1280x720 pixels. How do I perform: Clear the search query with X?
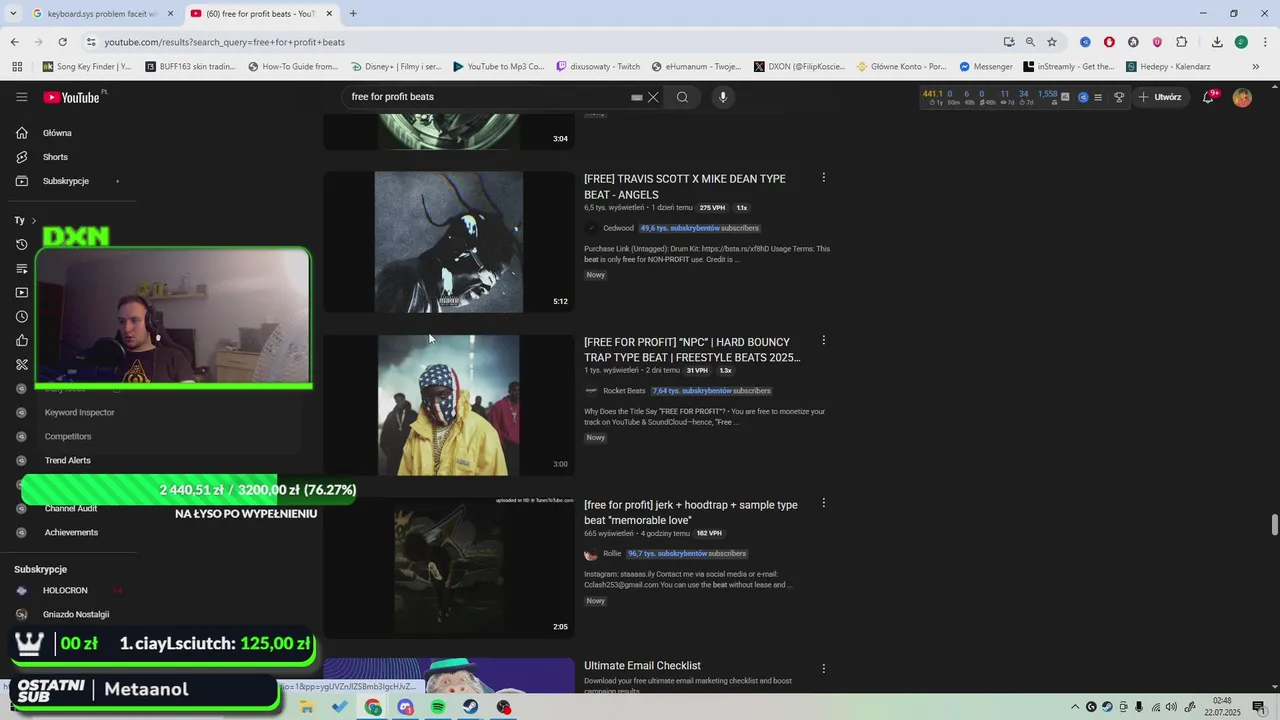pos(653,97)
